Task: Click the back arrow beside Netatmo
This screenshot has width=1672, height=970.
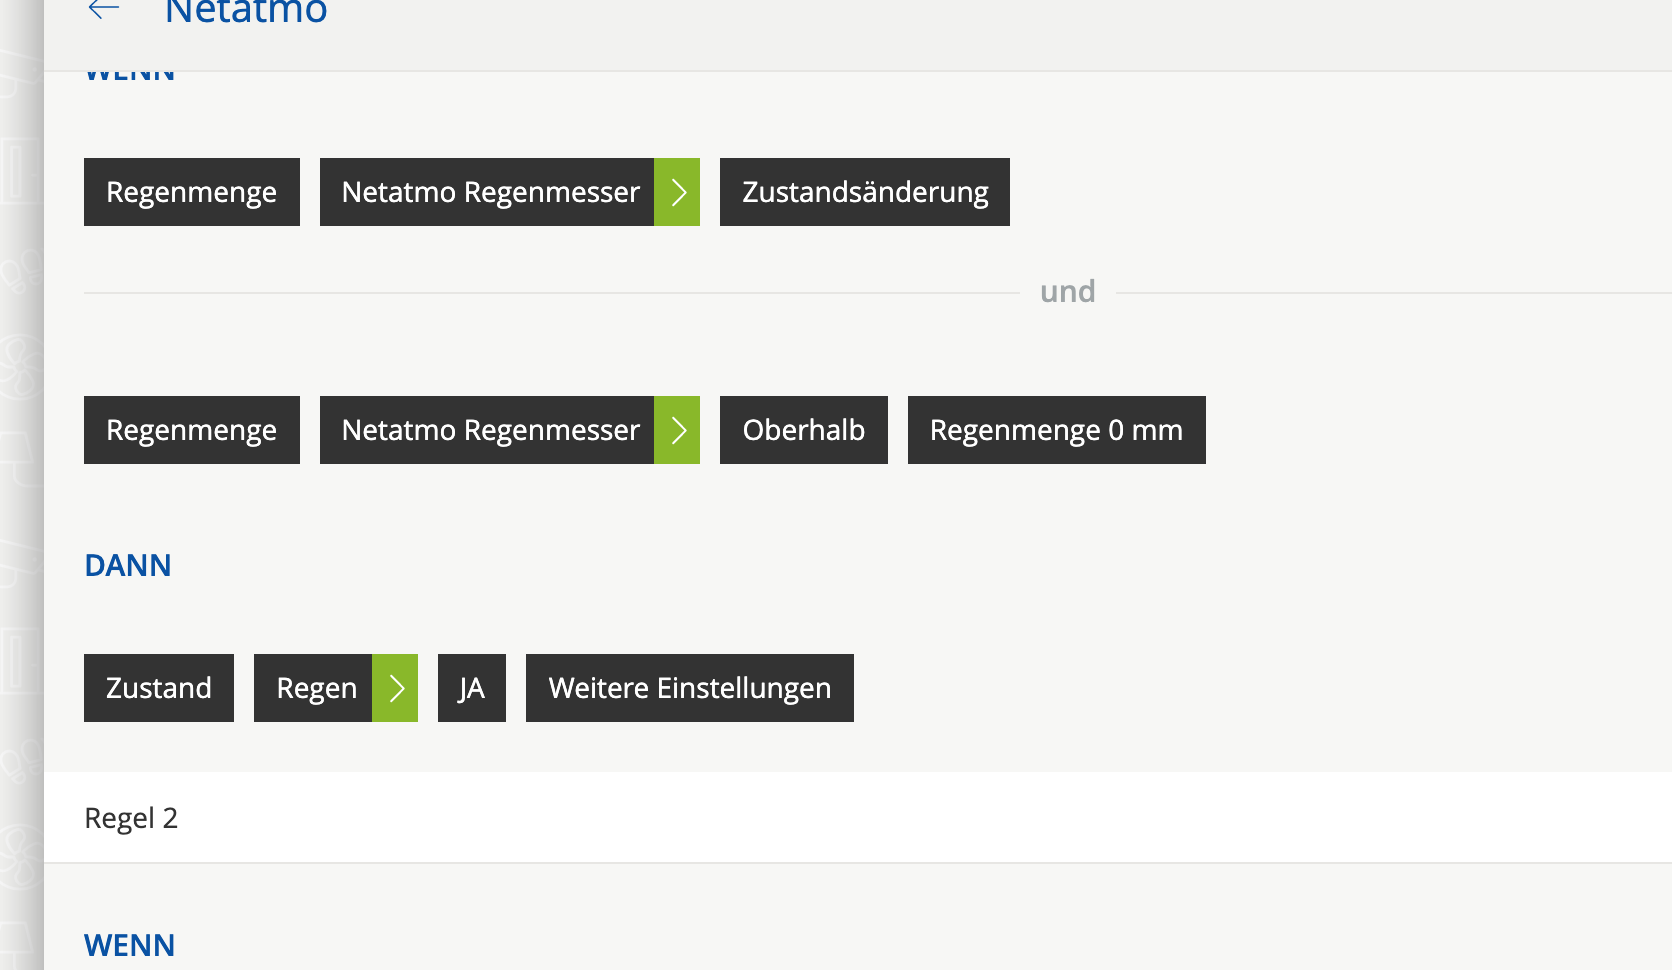Action: coord(103,11)
